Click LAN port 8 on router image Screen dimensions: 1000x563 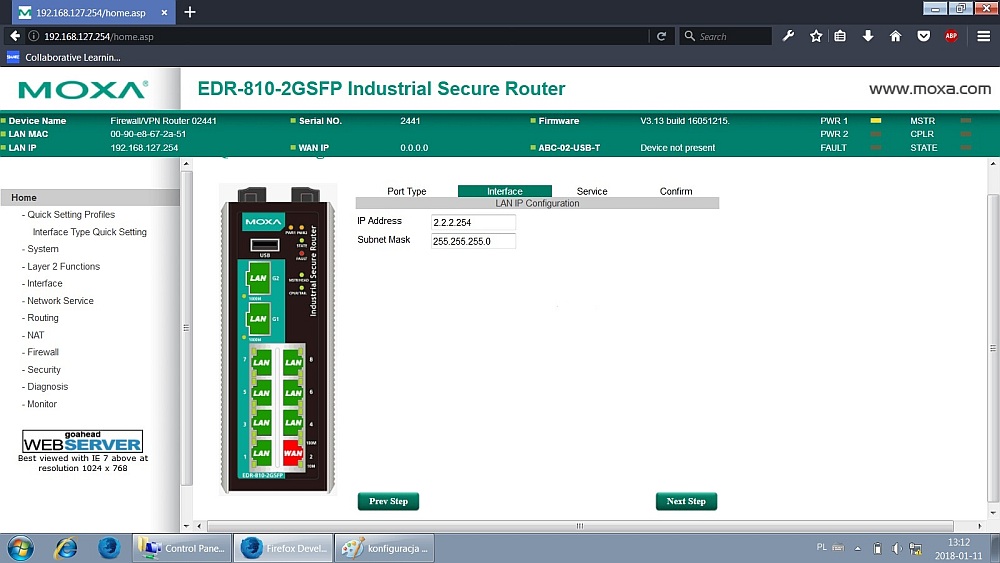[x=293, y=362]
